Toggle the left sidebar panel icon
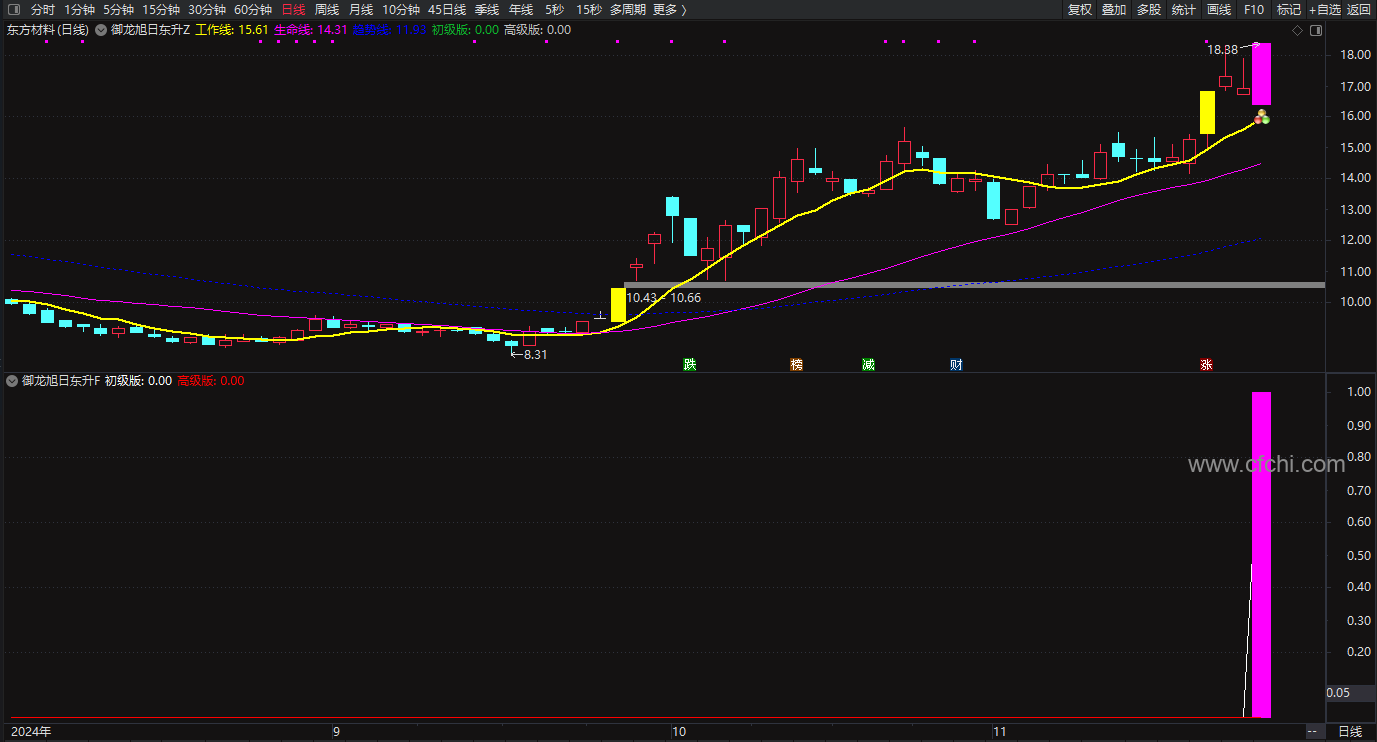The width and height of the screenshot is (1377, 742). pos(12,9)
